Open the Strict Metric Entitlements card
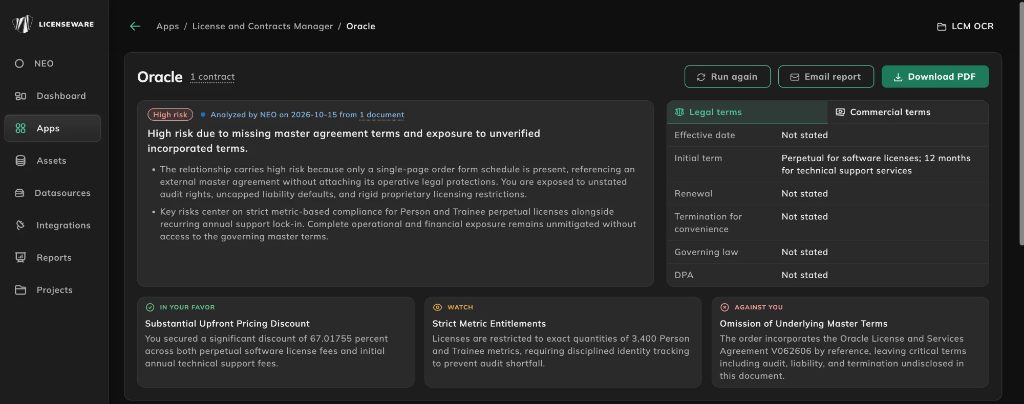Viewport: 1024px width, 404px height. coord(563,343)
